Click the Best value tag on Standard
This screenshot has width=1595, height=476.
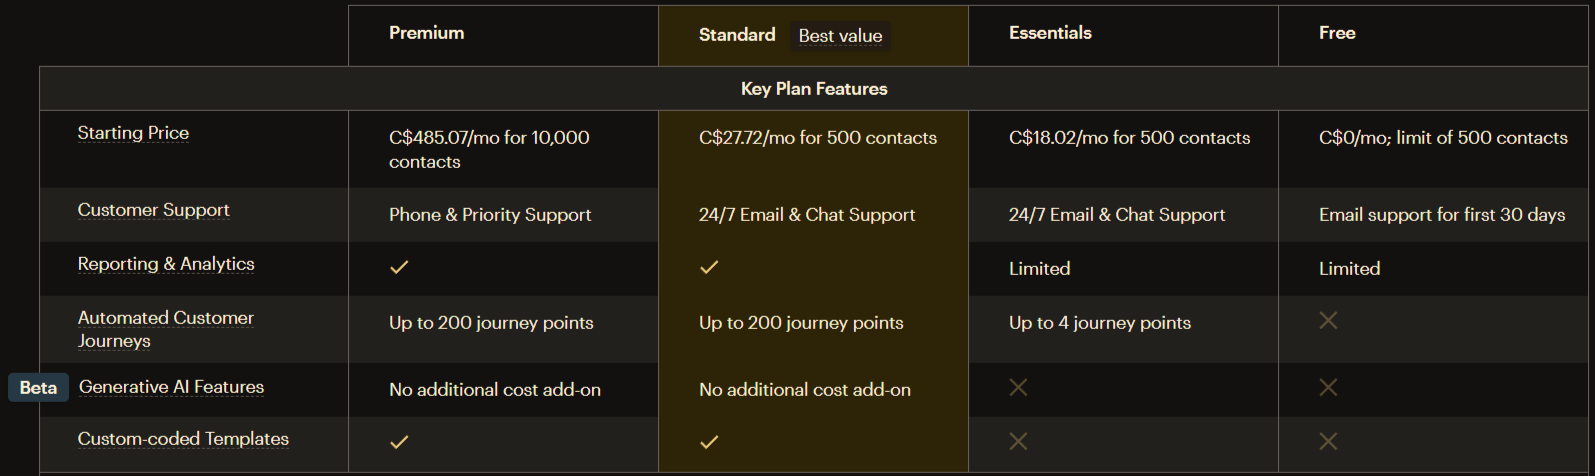(x=840, y=36)
